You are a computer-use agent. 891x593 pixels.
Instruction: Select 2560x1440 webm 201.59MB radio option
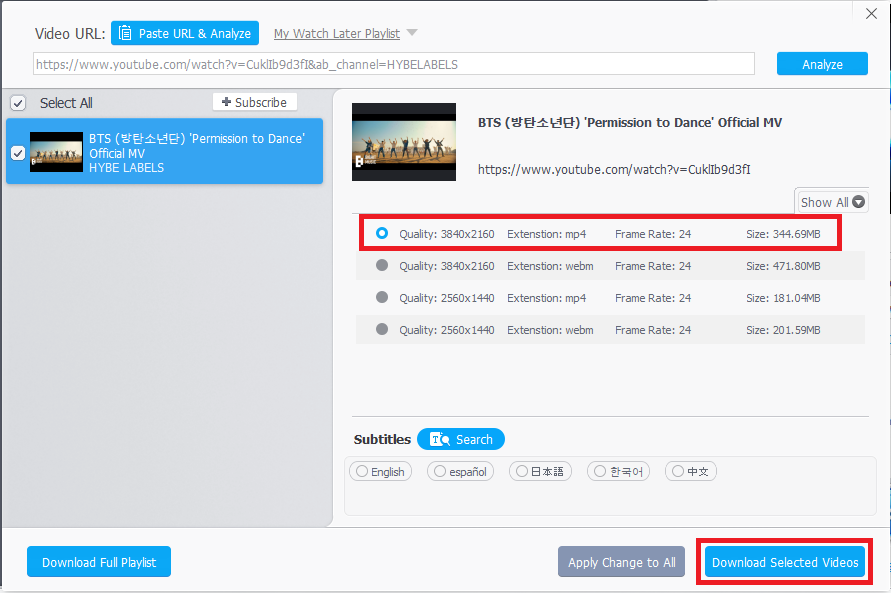tap(382, 329)
